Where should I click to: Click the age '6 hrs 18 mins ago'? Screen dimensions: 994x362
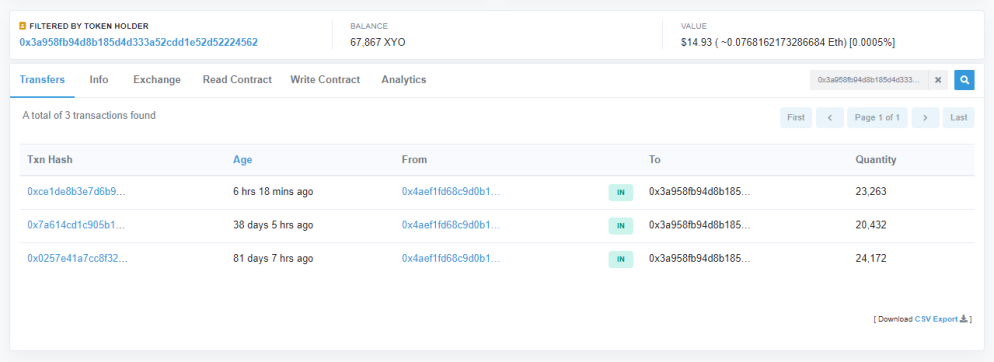pos(273,191)
